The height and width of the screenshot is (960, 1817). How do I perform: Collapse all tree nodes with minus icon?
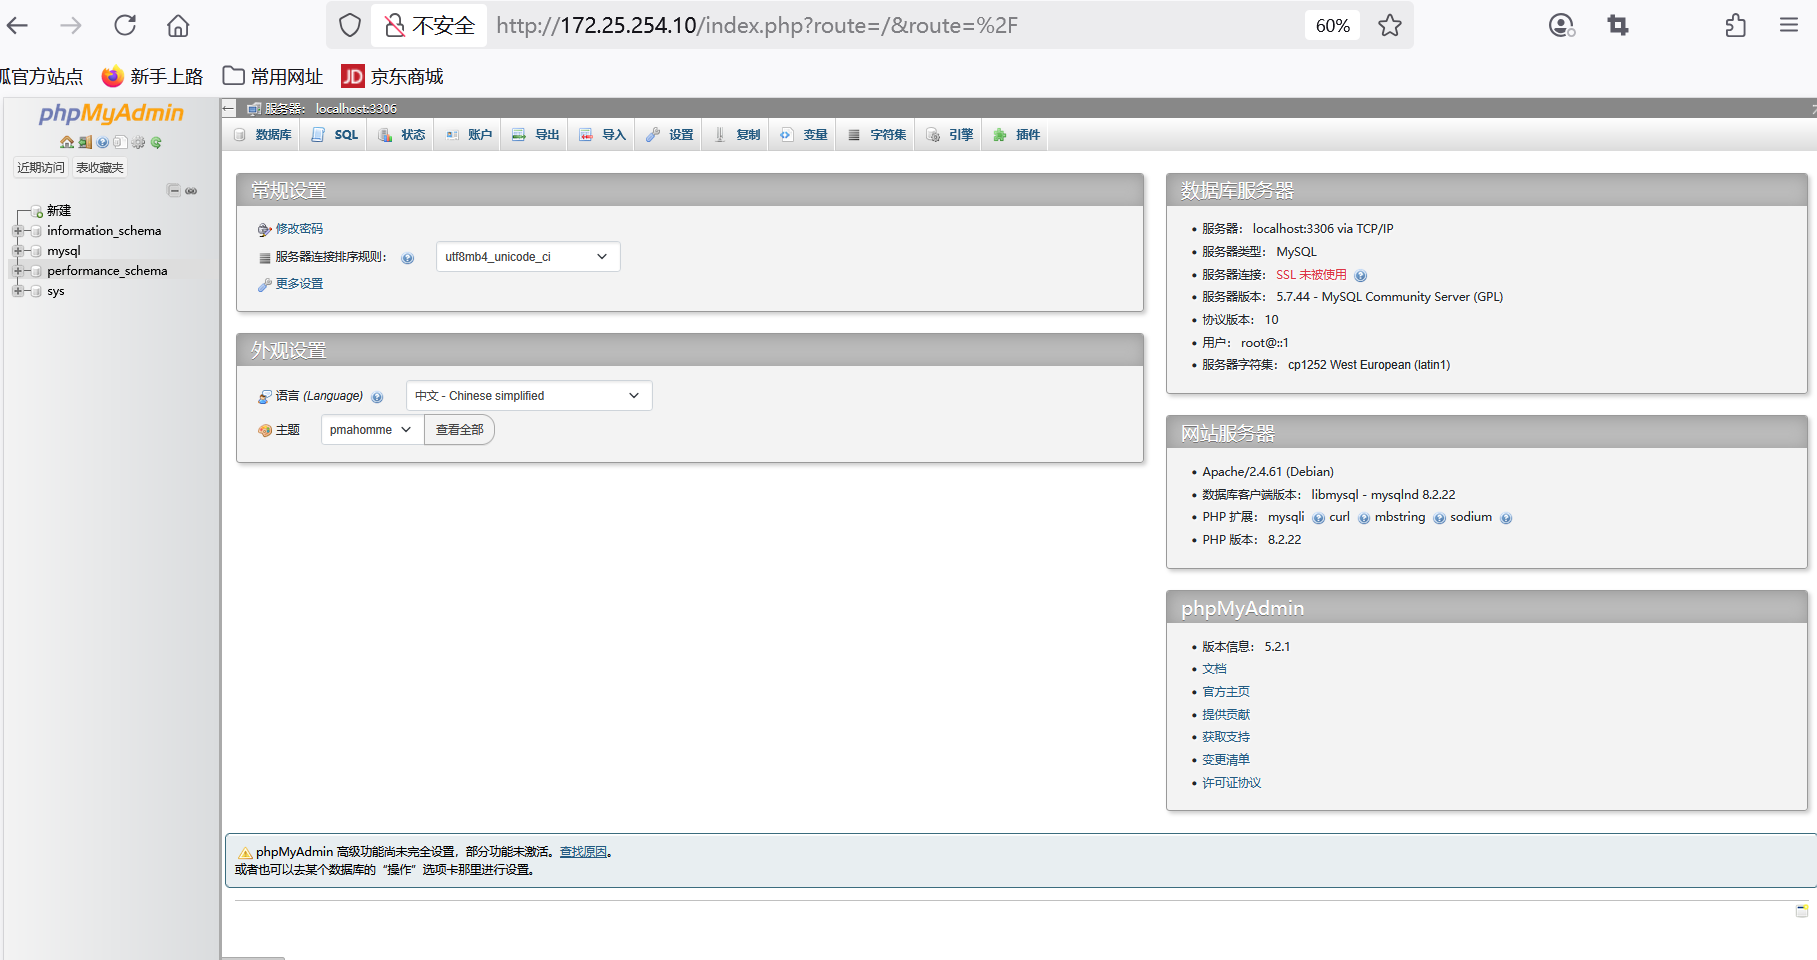pos(174,190)
